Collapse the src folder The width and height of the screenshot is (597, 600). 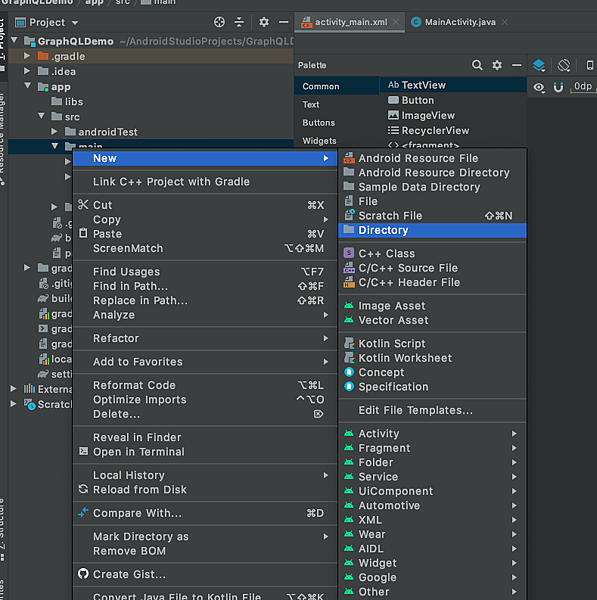point(41,116)
